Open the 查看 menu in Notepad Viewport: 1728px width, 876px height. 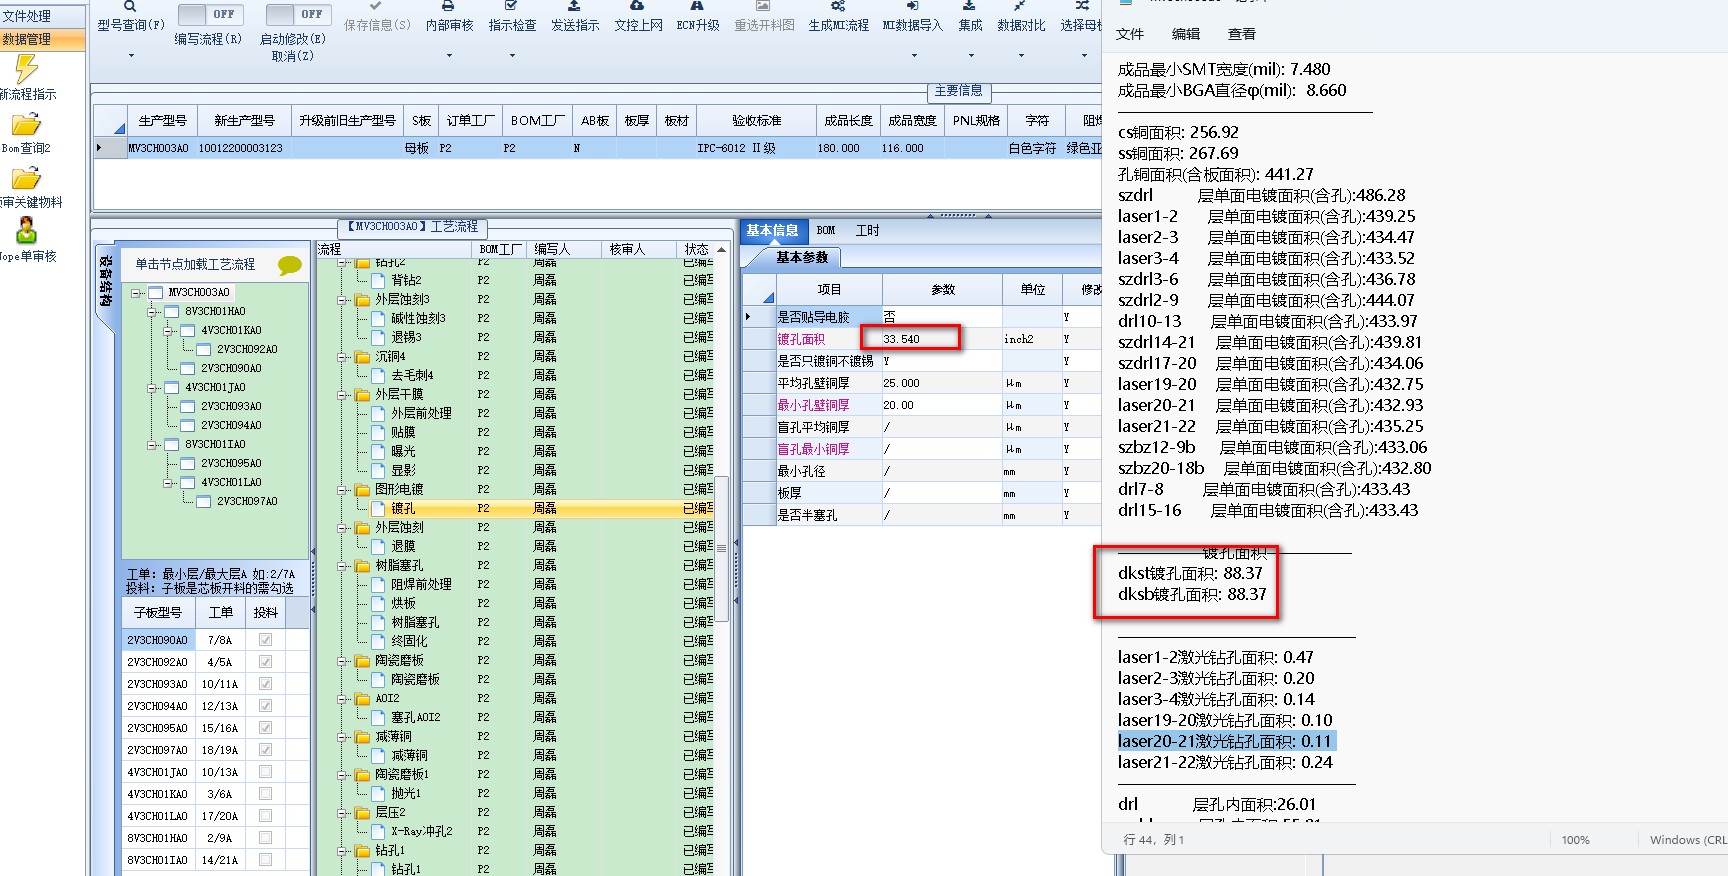(x=1242, y=34)
